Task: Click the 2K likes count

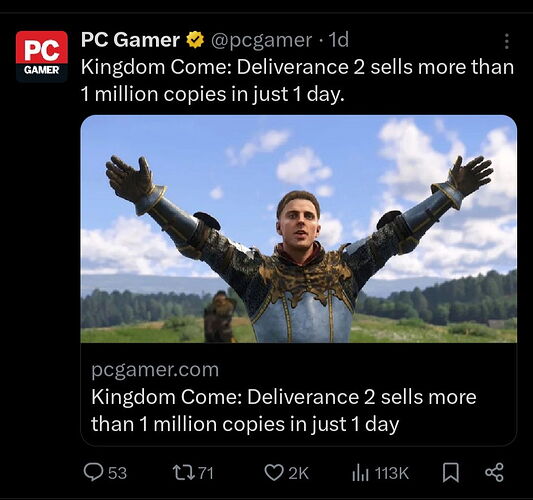Action: pyautogui.click(x=299, y=473)
